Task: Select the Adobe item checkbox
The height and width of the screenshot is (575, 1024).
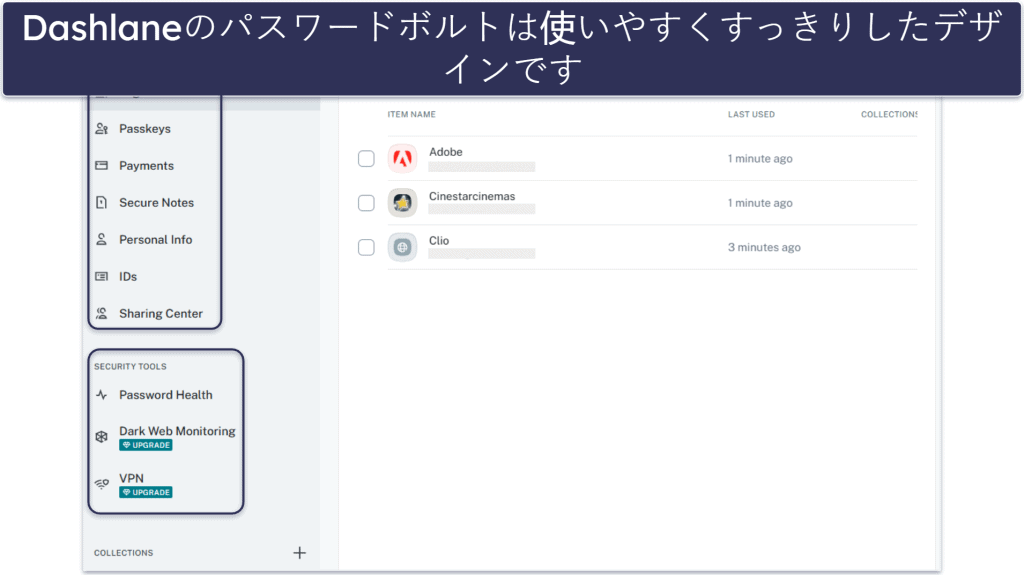Action: click(x=366, y=159)
